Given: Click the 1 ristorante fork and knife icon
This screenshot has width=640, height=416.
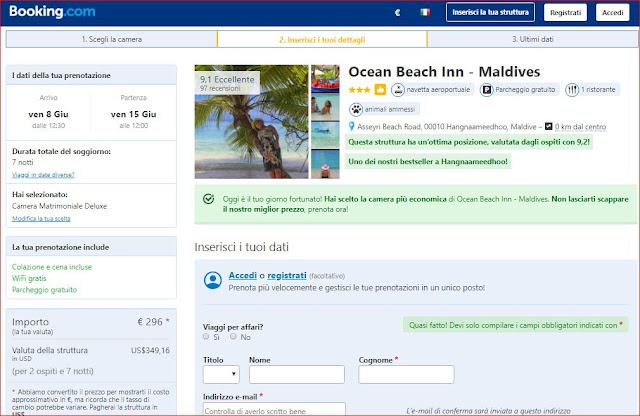Looking at the screenshot, I should 572,90.
